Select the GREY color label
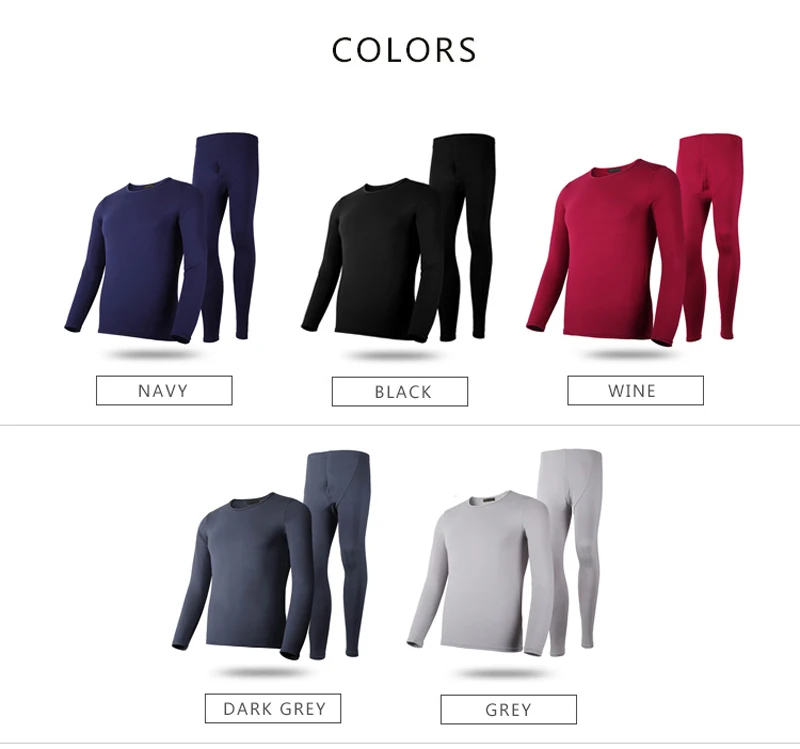 (x=509, y=710)
